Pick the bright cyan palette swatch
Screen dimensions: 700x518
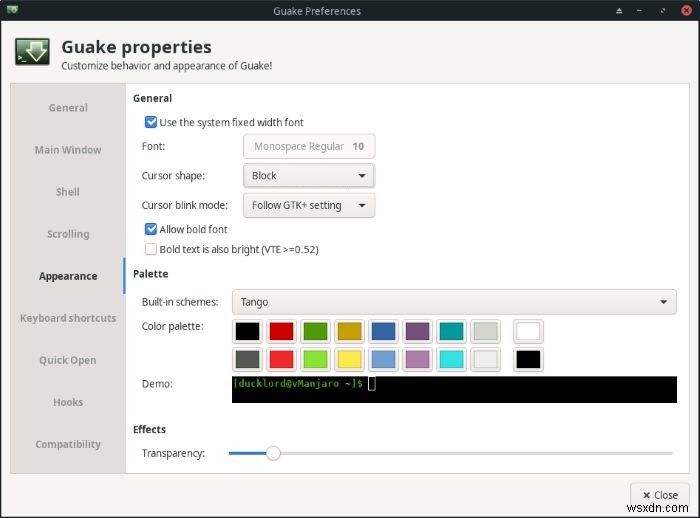tap(451, 359)
